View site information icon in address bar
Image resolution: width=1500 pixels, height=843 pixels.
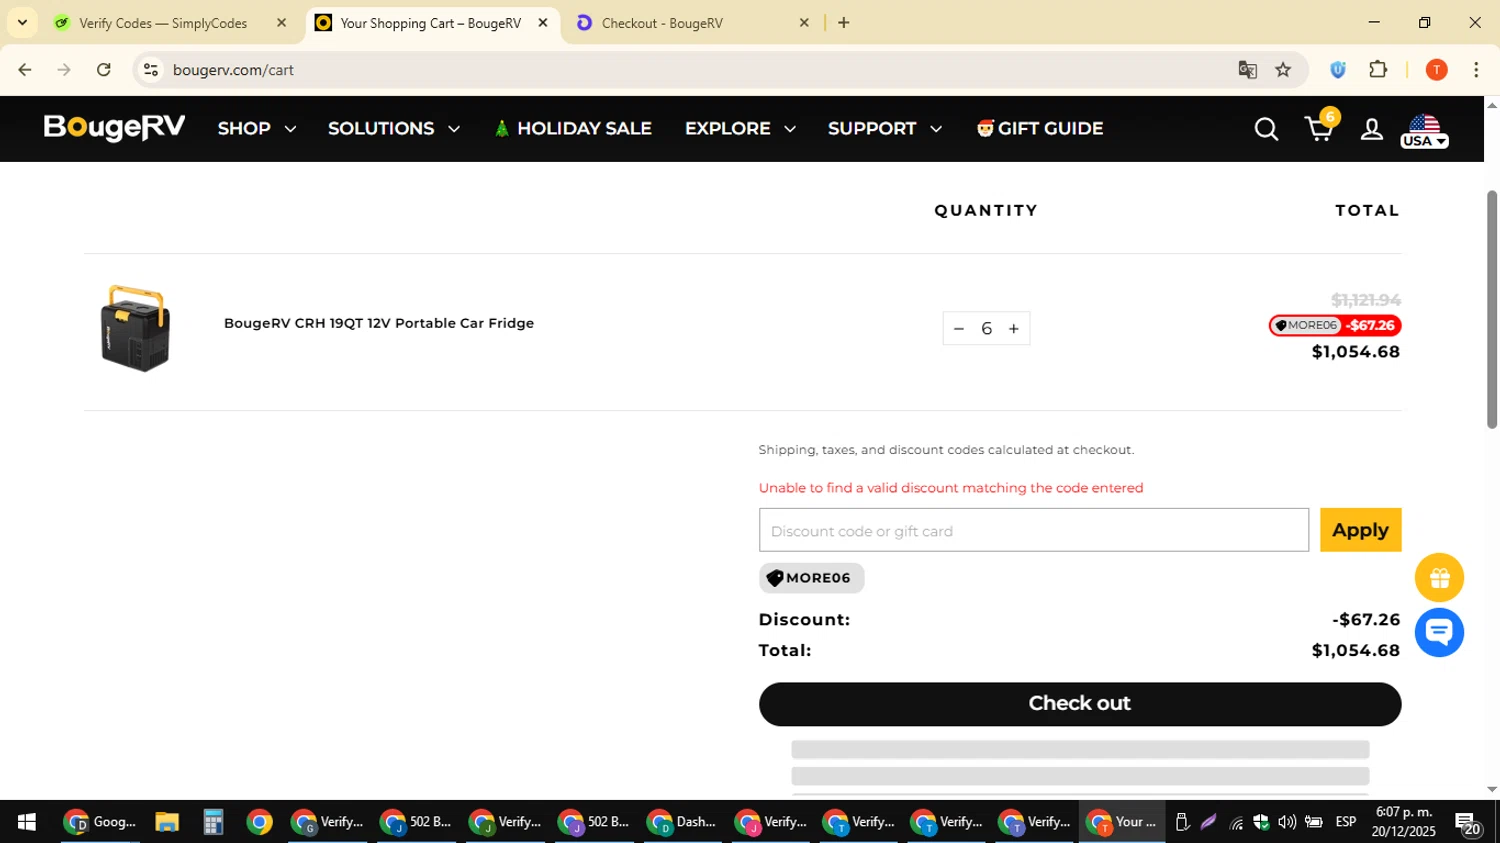[151, 70]
